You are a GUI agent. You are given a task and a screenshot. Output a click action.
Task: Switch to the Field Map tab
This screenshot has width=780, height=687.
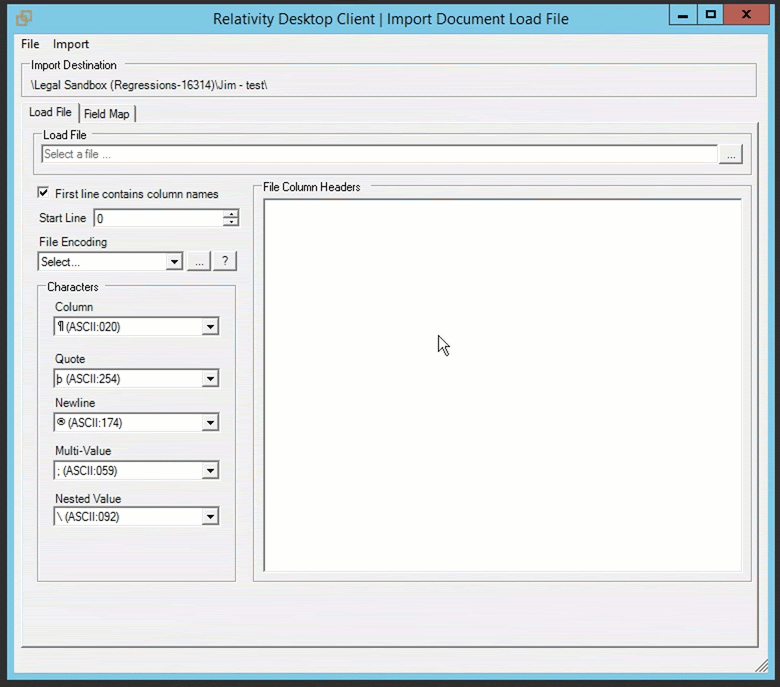[x=107, y=114]
